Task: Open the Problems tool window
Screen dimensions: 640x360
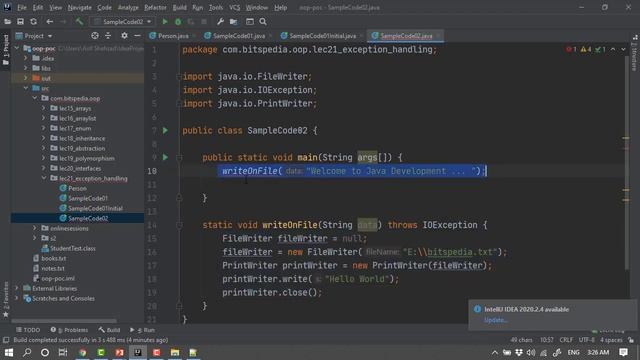Action: pos(69,330)
